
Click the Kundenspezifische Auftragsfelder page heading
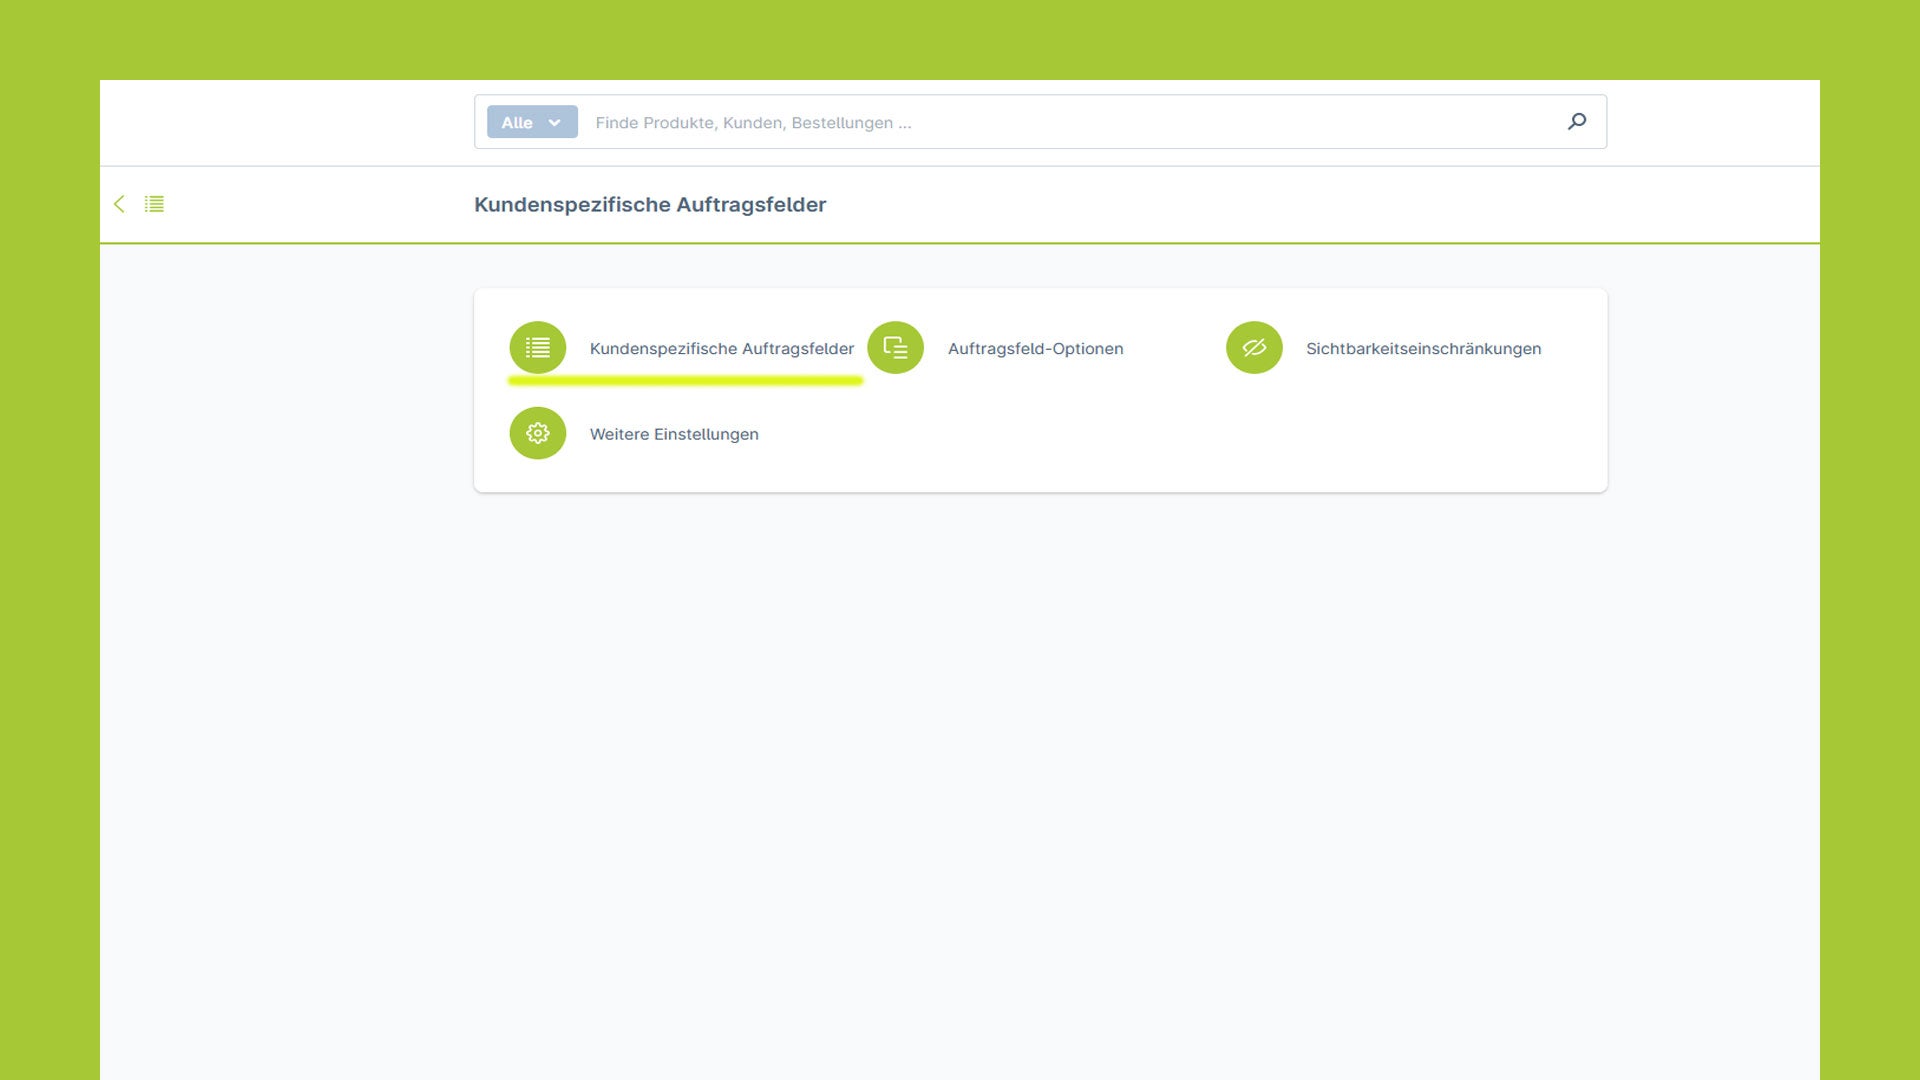pyautogui.click(x=650, y=205)
